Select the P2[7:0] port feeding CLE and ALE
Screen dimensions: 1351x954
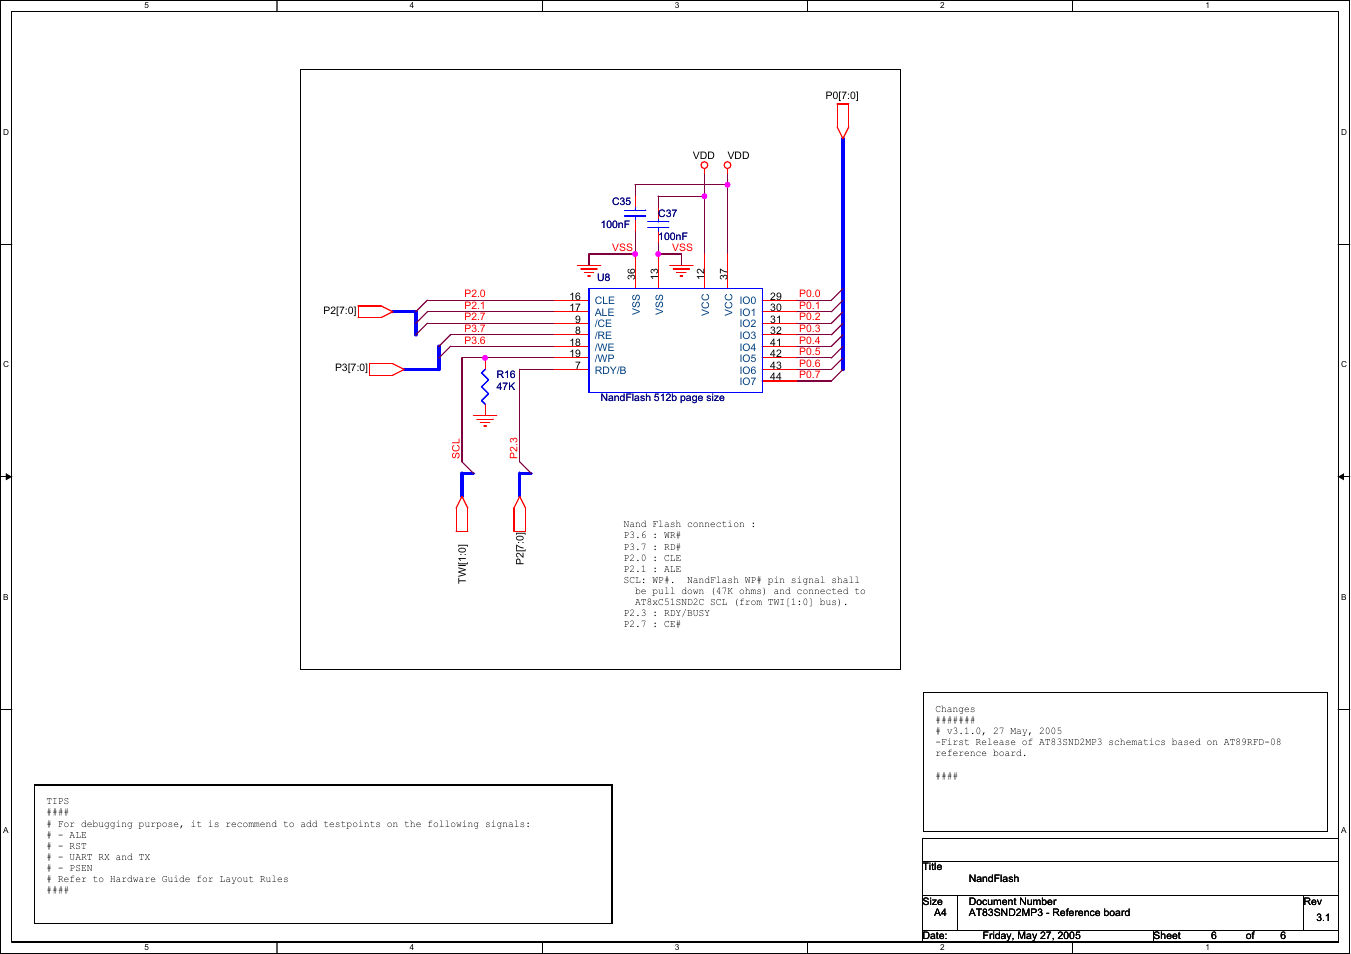pos(375,311)
